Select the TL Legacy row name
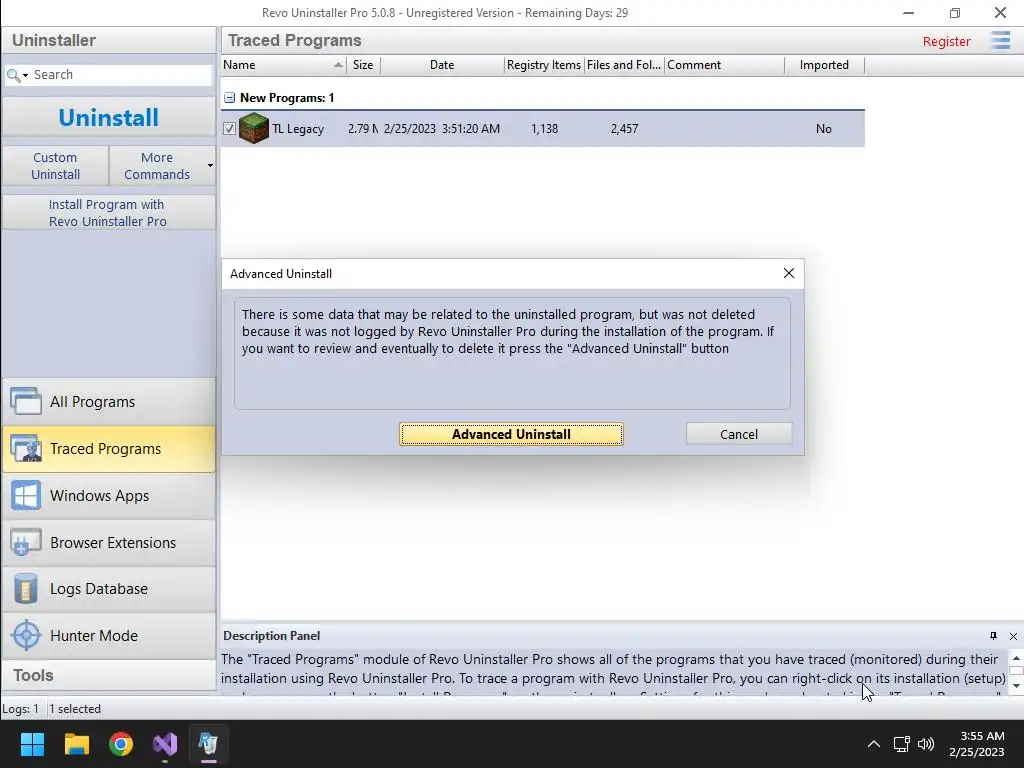The image size is (1024, 768). pos(298,129)
